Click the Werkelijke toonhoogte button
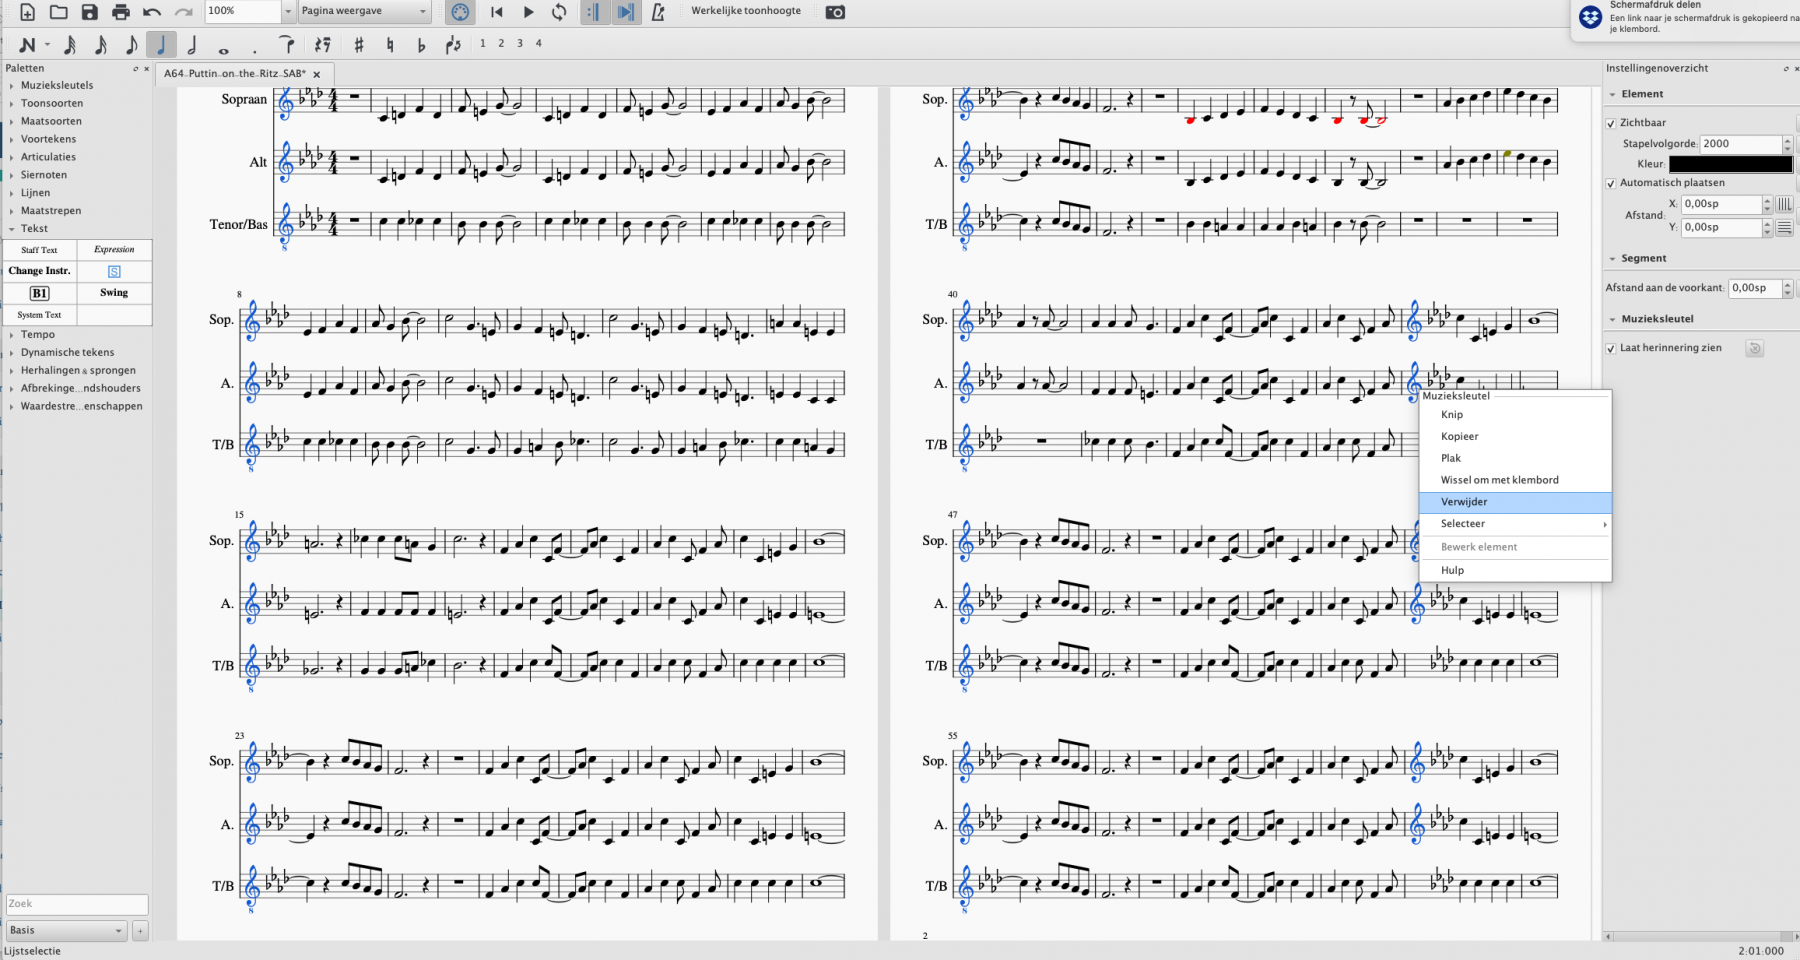The width and height of the screenshot is (1800, 960). pyautogui.click(x=746, y=11)
